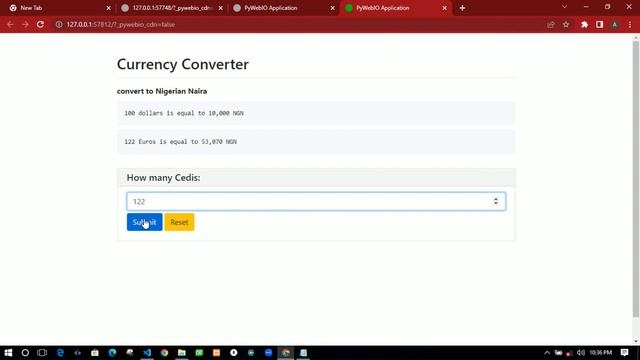640x360 pixels.
Task: Open Visual Studio Code in taskbar
Action: point(147,353)
